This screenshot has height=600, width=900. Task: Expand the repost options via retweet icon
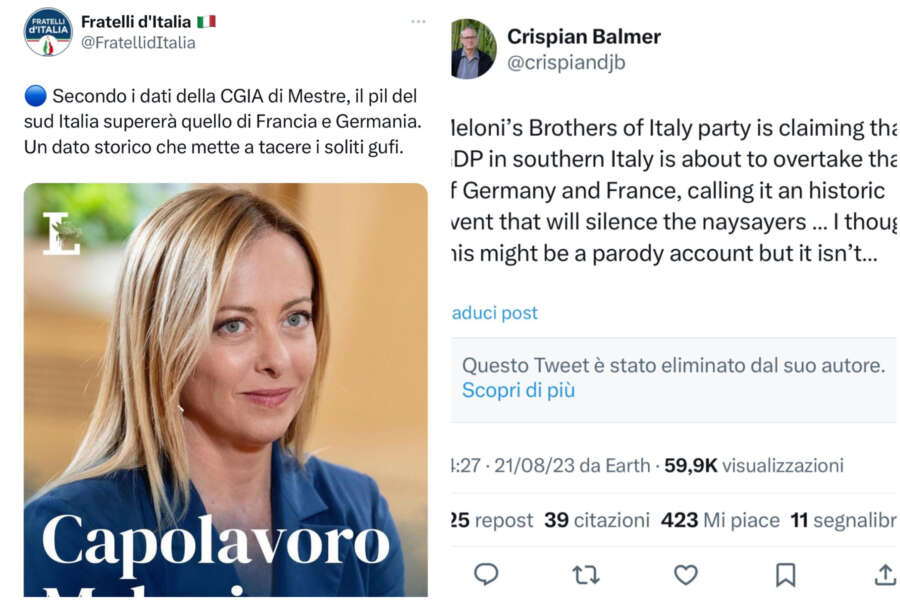coord(585,574)
